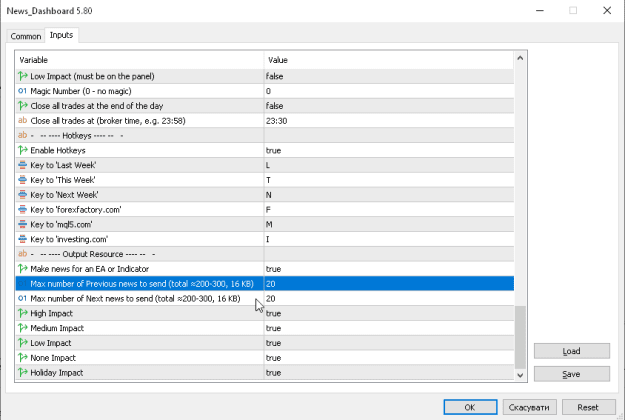The height and width of the screenshot is (420, 625).
Task: Click enum icon beside Key to 'Last Week'
Action: coord(23,165)
